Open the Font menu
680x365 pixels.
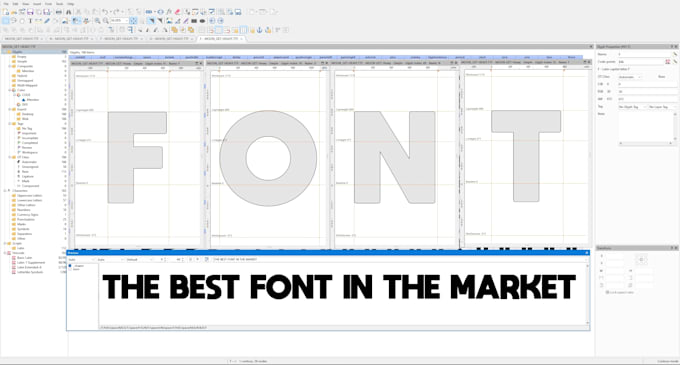[49, 4]
